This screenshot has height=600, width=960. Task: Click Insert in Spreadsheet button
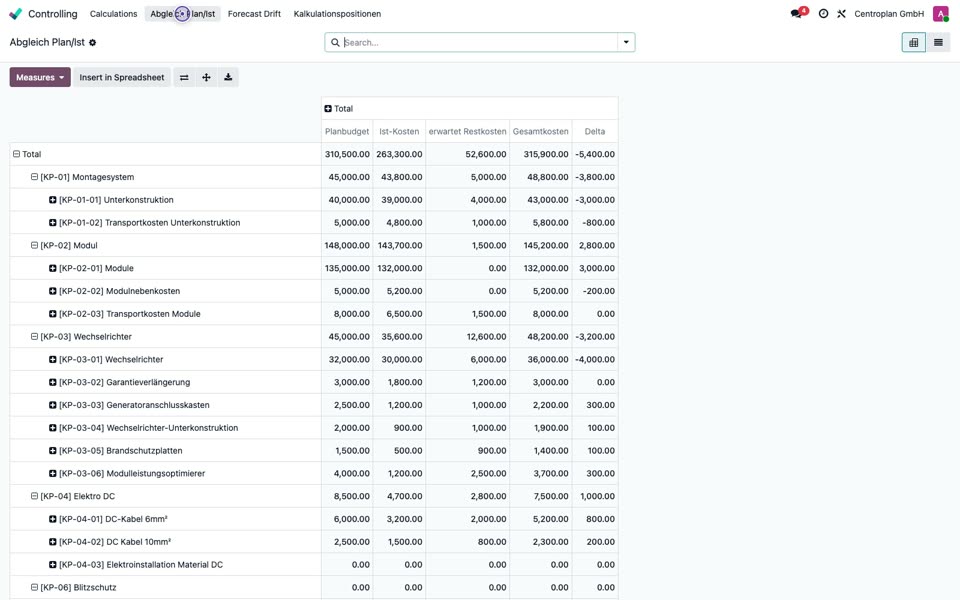pyautogui.click(x=122, y=77)
